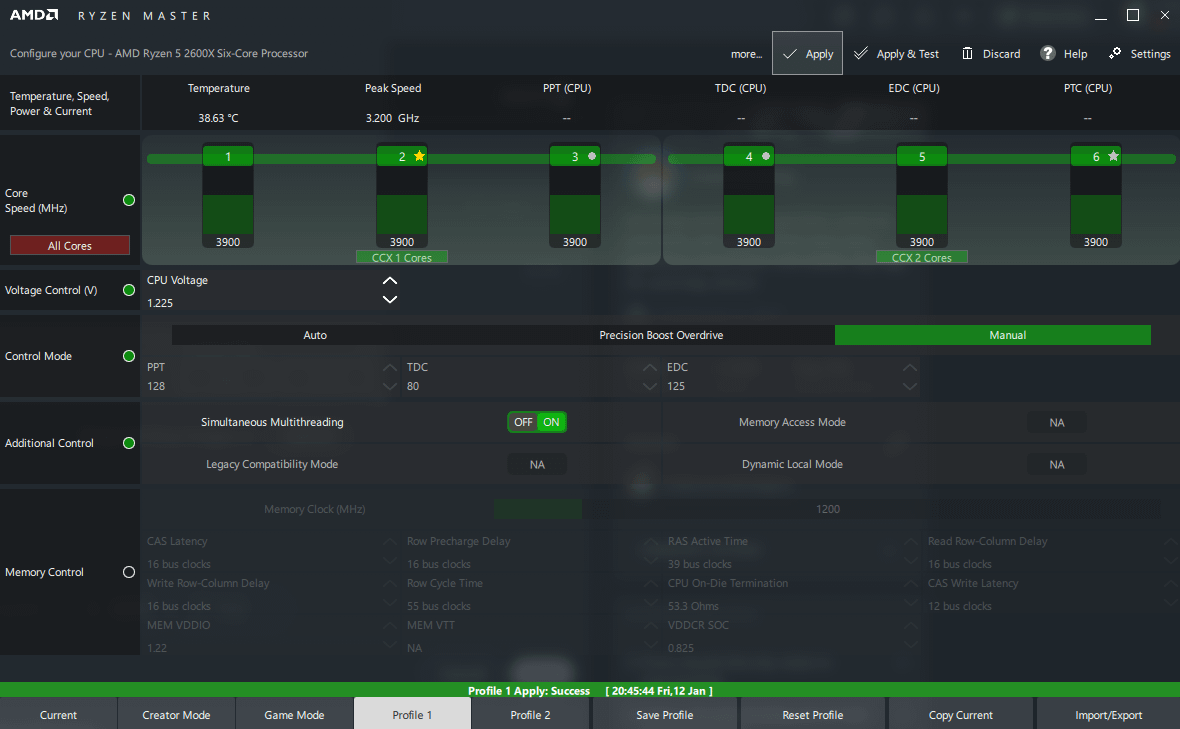Click core 6 speed value 3900

pyautogui.click(x=1096, y=241)
